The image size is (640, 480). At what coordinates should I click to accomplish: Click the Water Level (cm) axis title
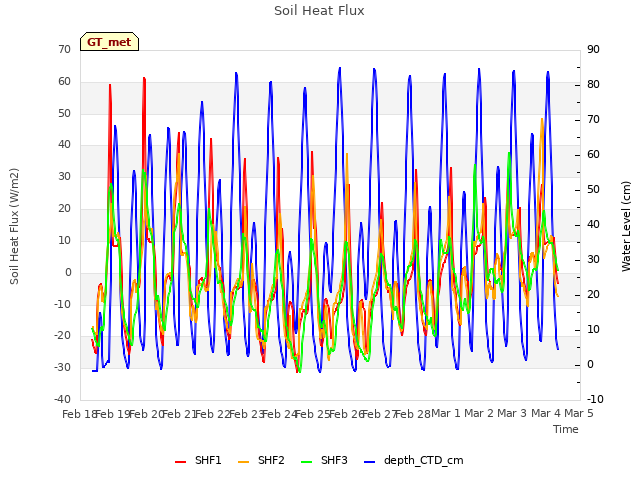pos(626,226)
